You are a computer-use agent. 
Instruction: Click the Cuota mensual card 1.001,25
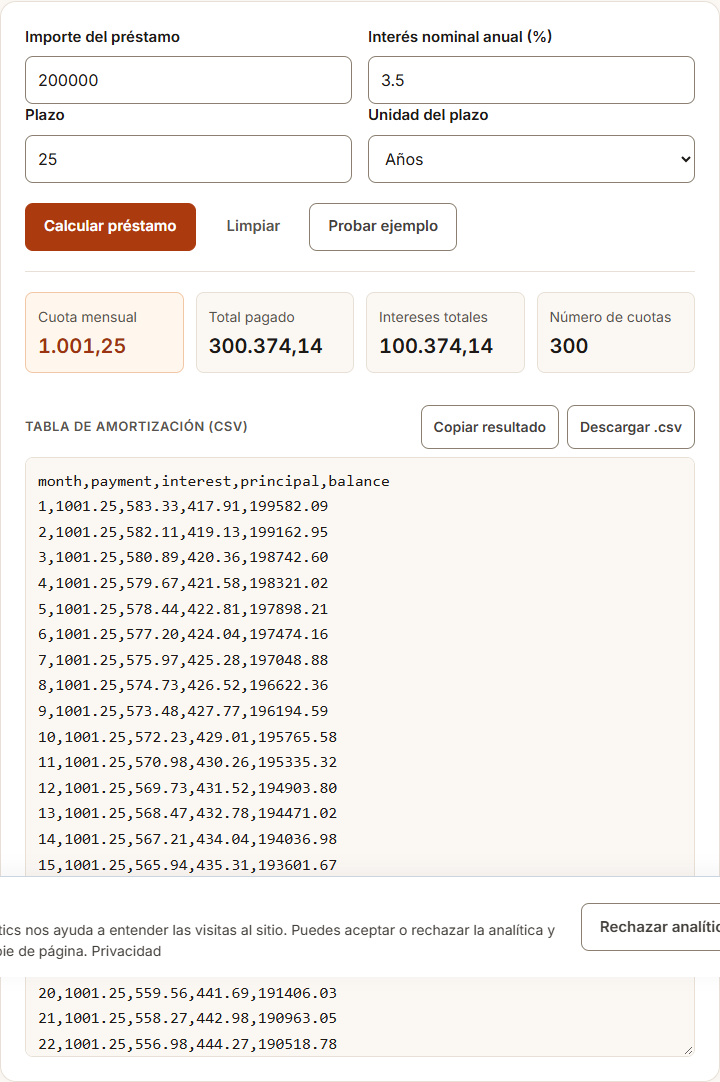click(x=105, y=333)
